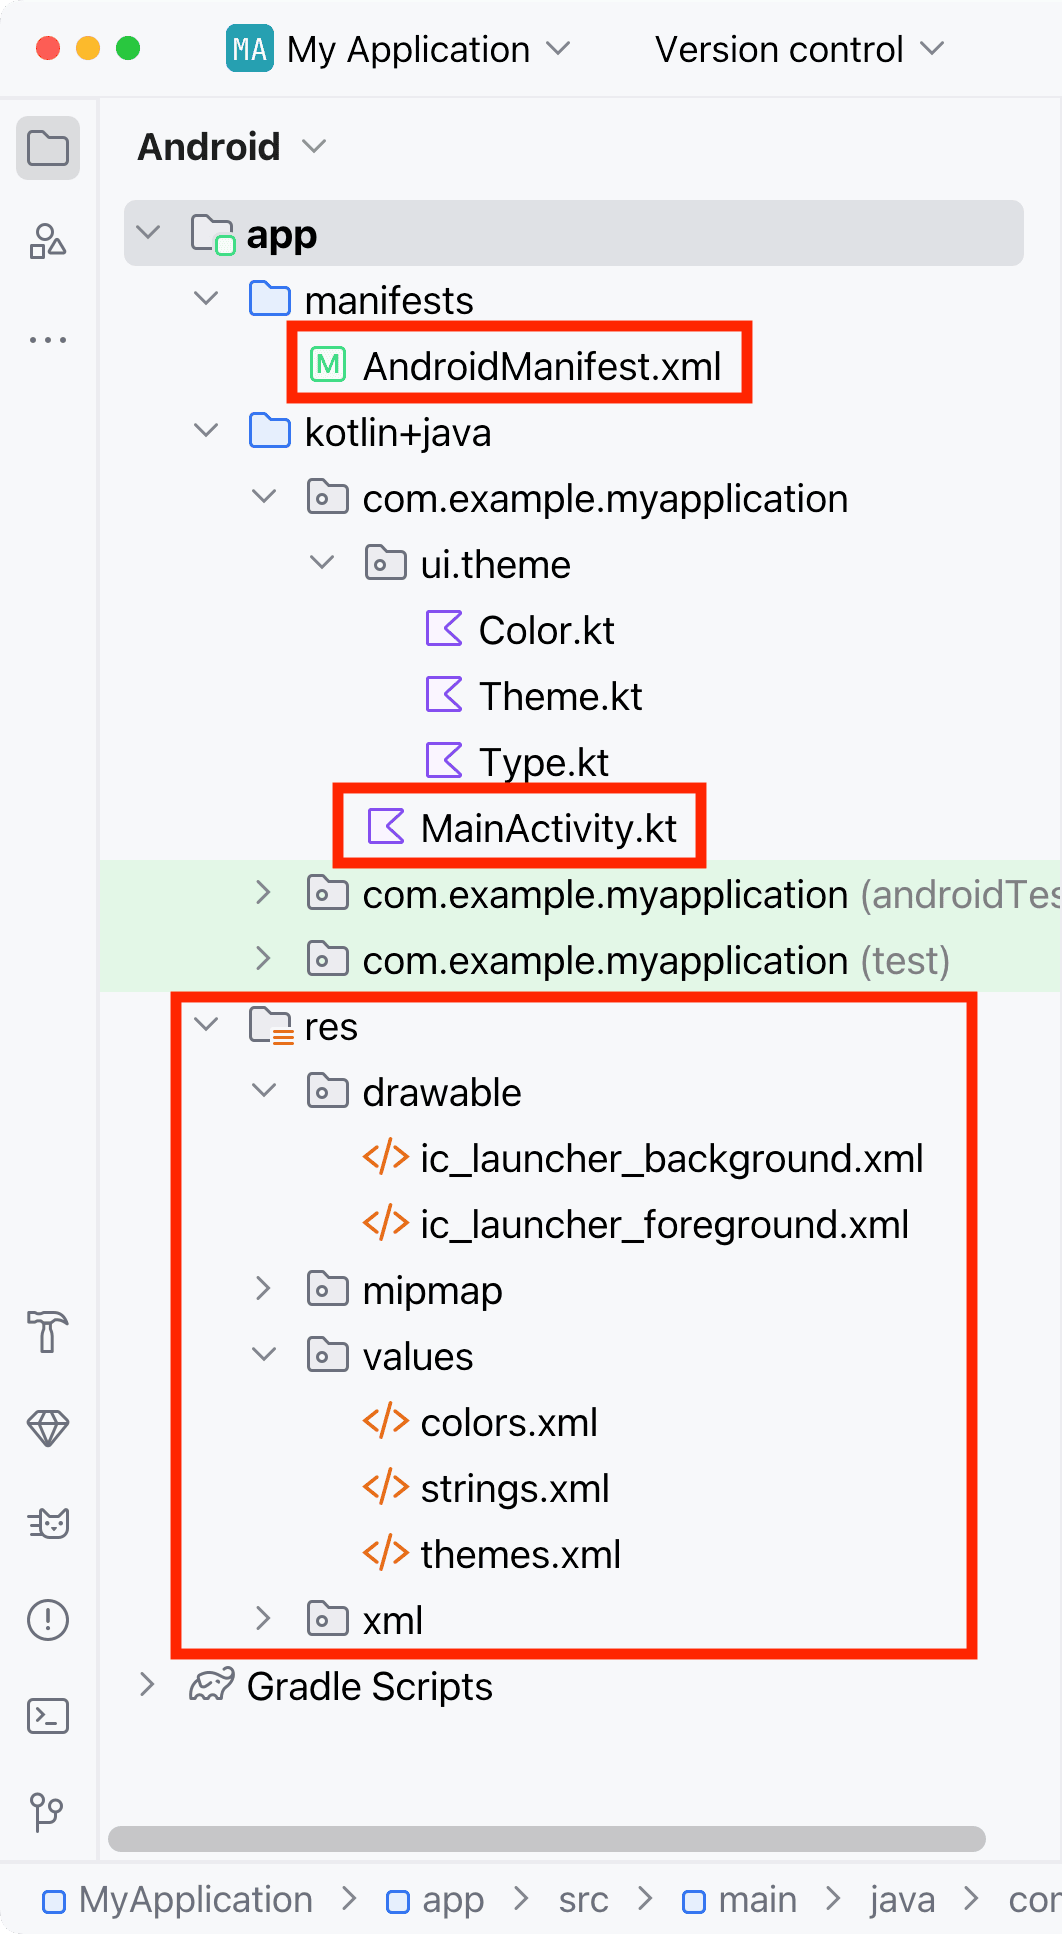Expand the Gradle Scripts node

pos(147,1685)
